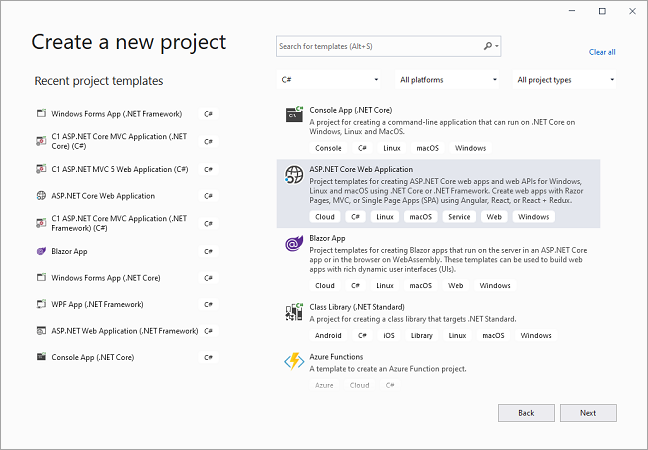Expand the All platforms dropdown
This screenshot has width=648, height=450.
(447, 80)
